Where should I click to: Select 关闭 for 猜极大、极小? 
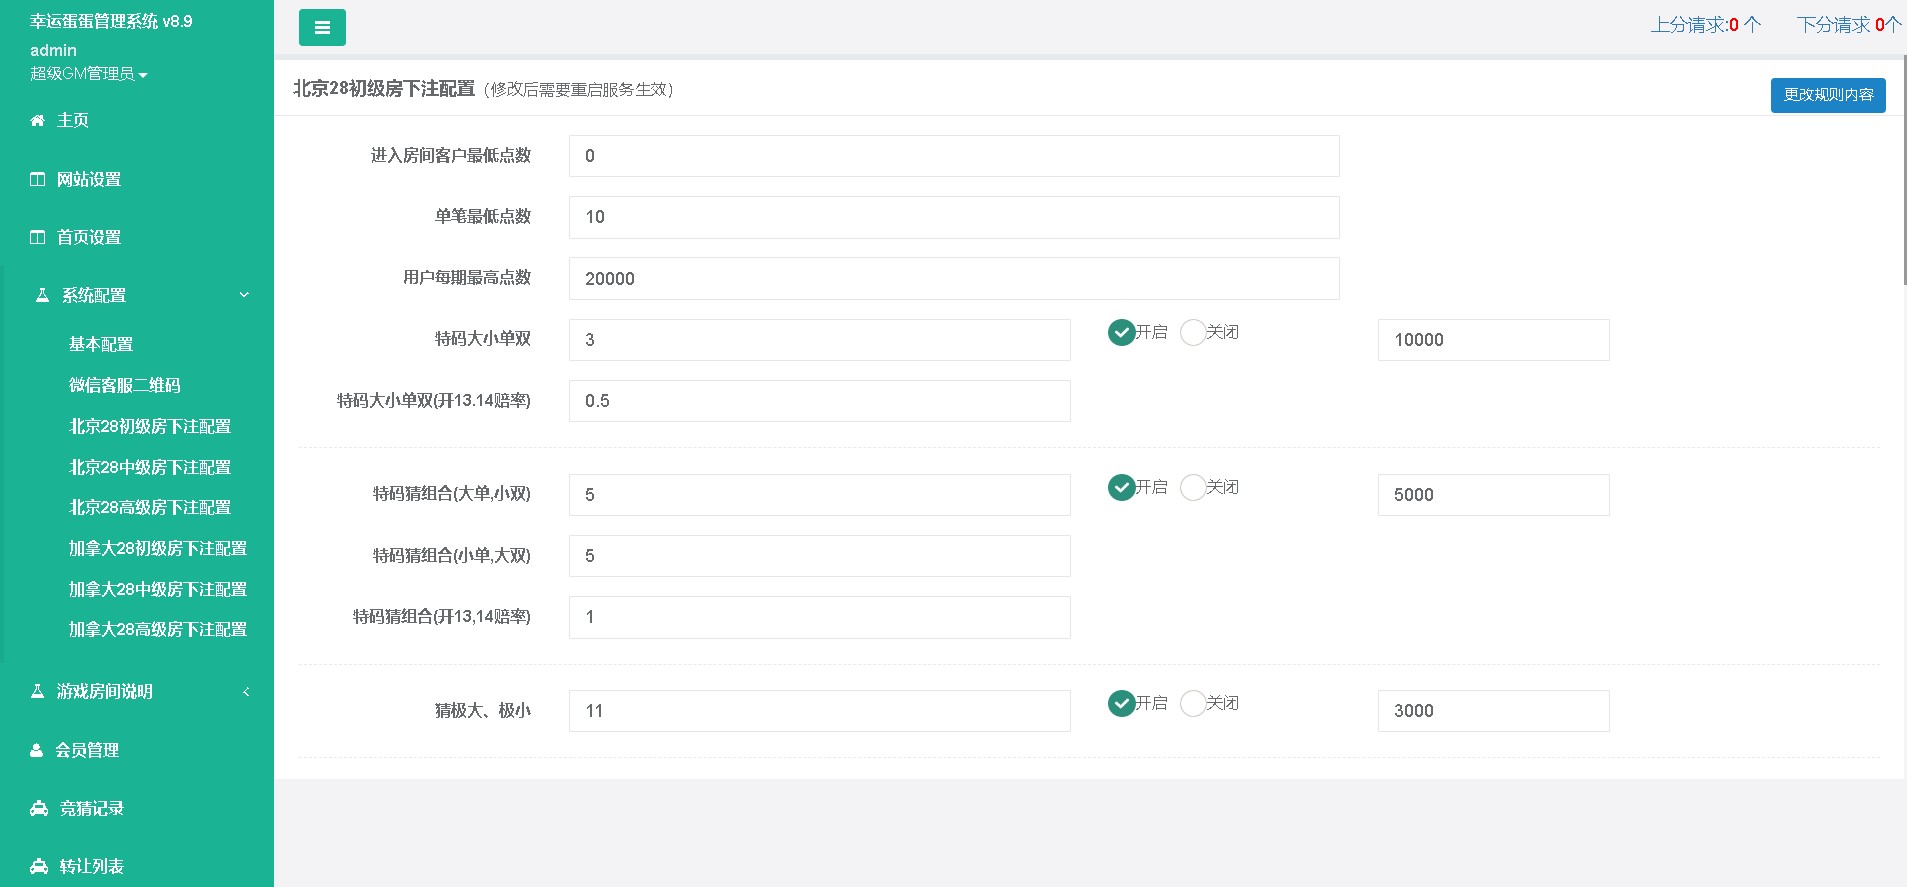click(x=1193, y=704)
